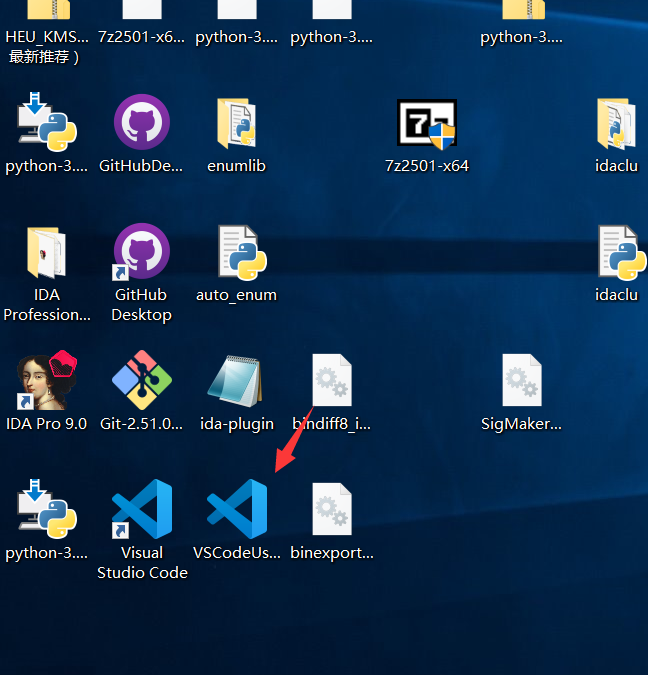Select the bindiff8_i... file icon
The width and height of the screenshot is (648, 675).
[332, 380]
